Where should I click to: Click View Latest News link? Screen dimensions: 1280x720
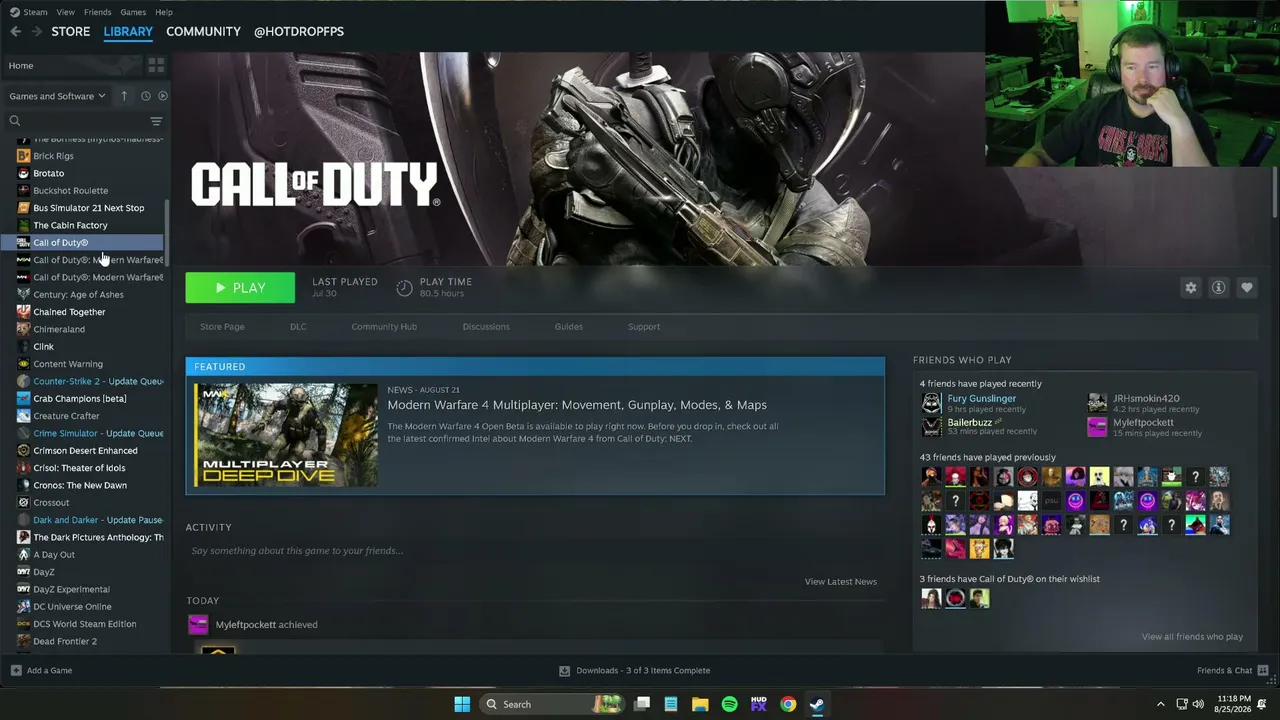point(841,582)
